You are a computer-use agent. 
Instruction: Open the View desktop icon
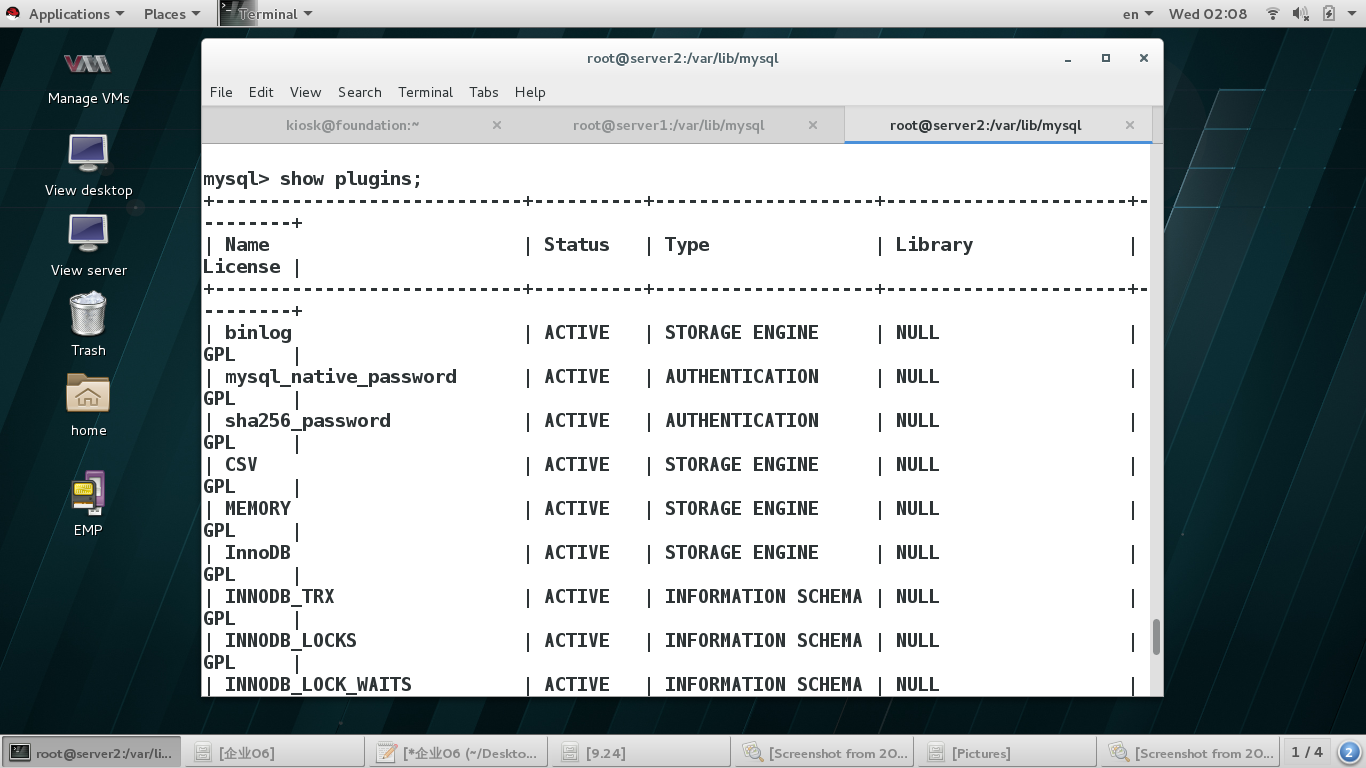(88, 166)
